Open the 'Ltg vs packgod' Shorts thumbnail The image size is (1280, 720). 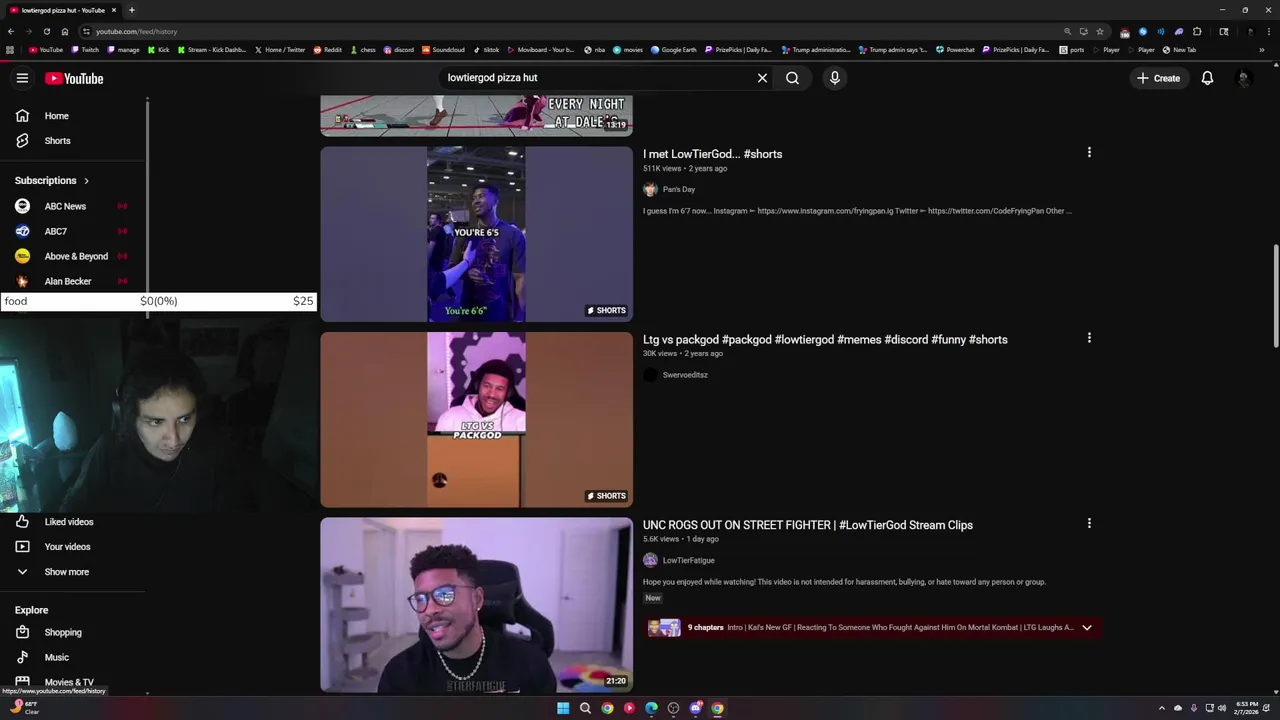(476, 420)
